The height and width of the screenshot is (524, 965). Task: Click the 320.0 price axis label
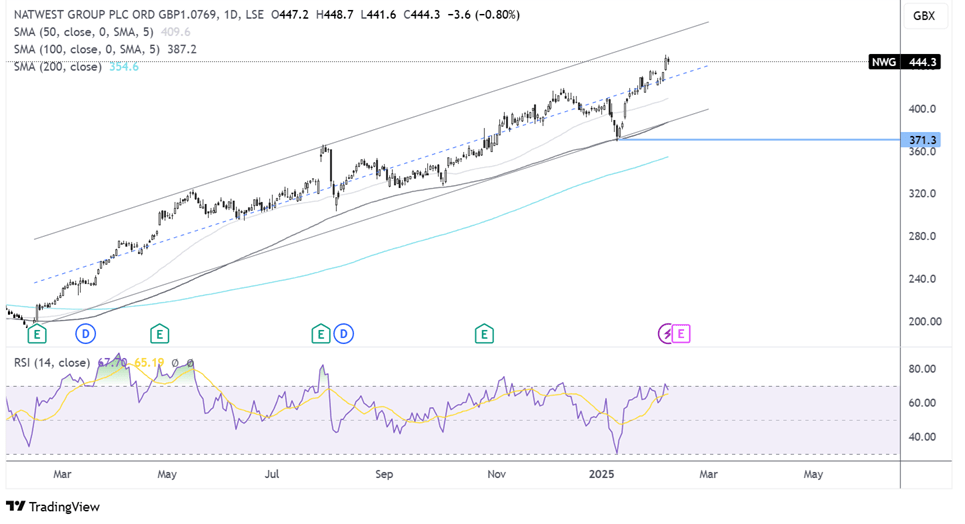(922, 193)
